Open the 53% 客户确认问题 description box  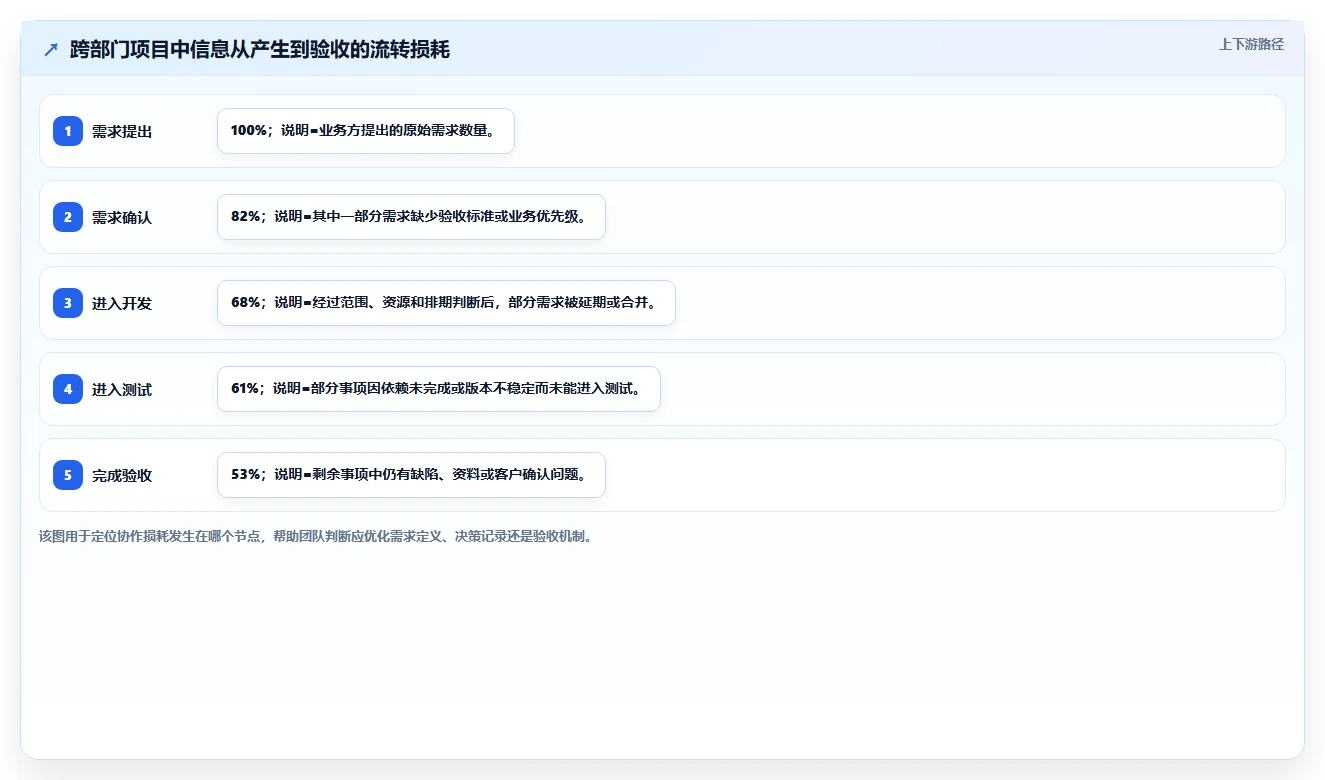coord(411,475)
